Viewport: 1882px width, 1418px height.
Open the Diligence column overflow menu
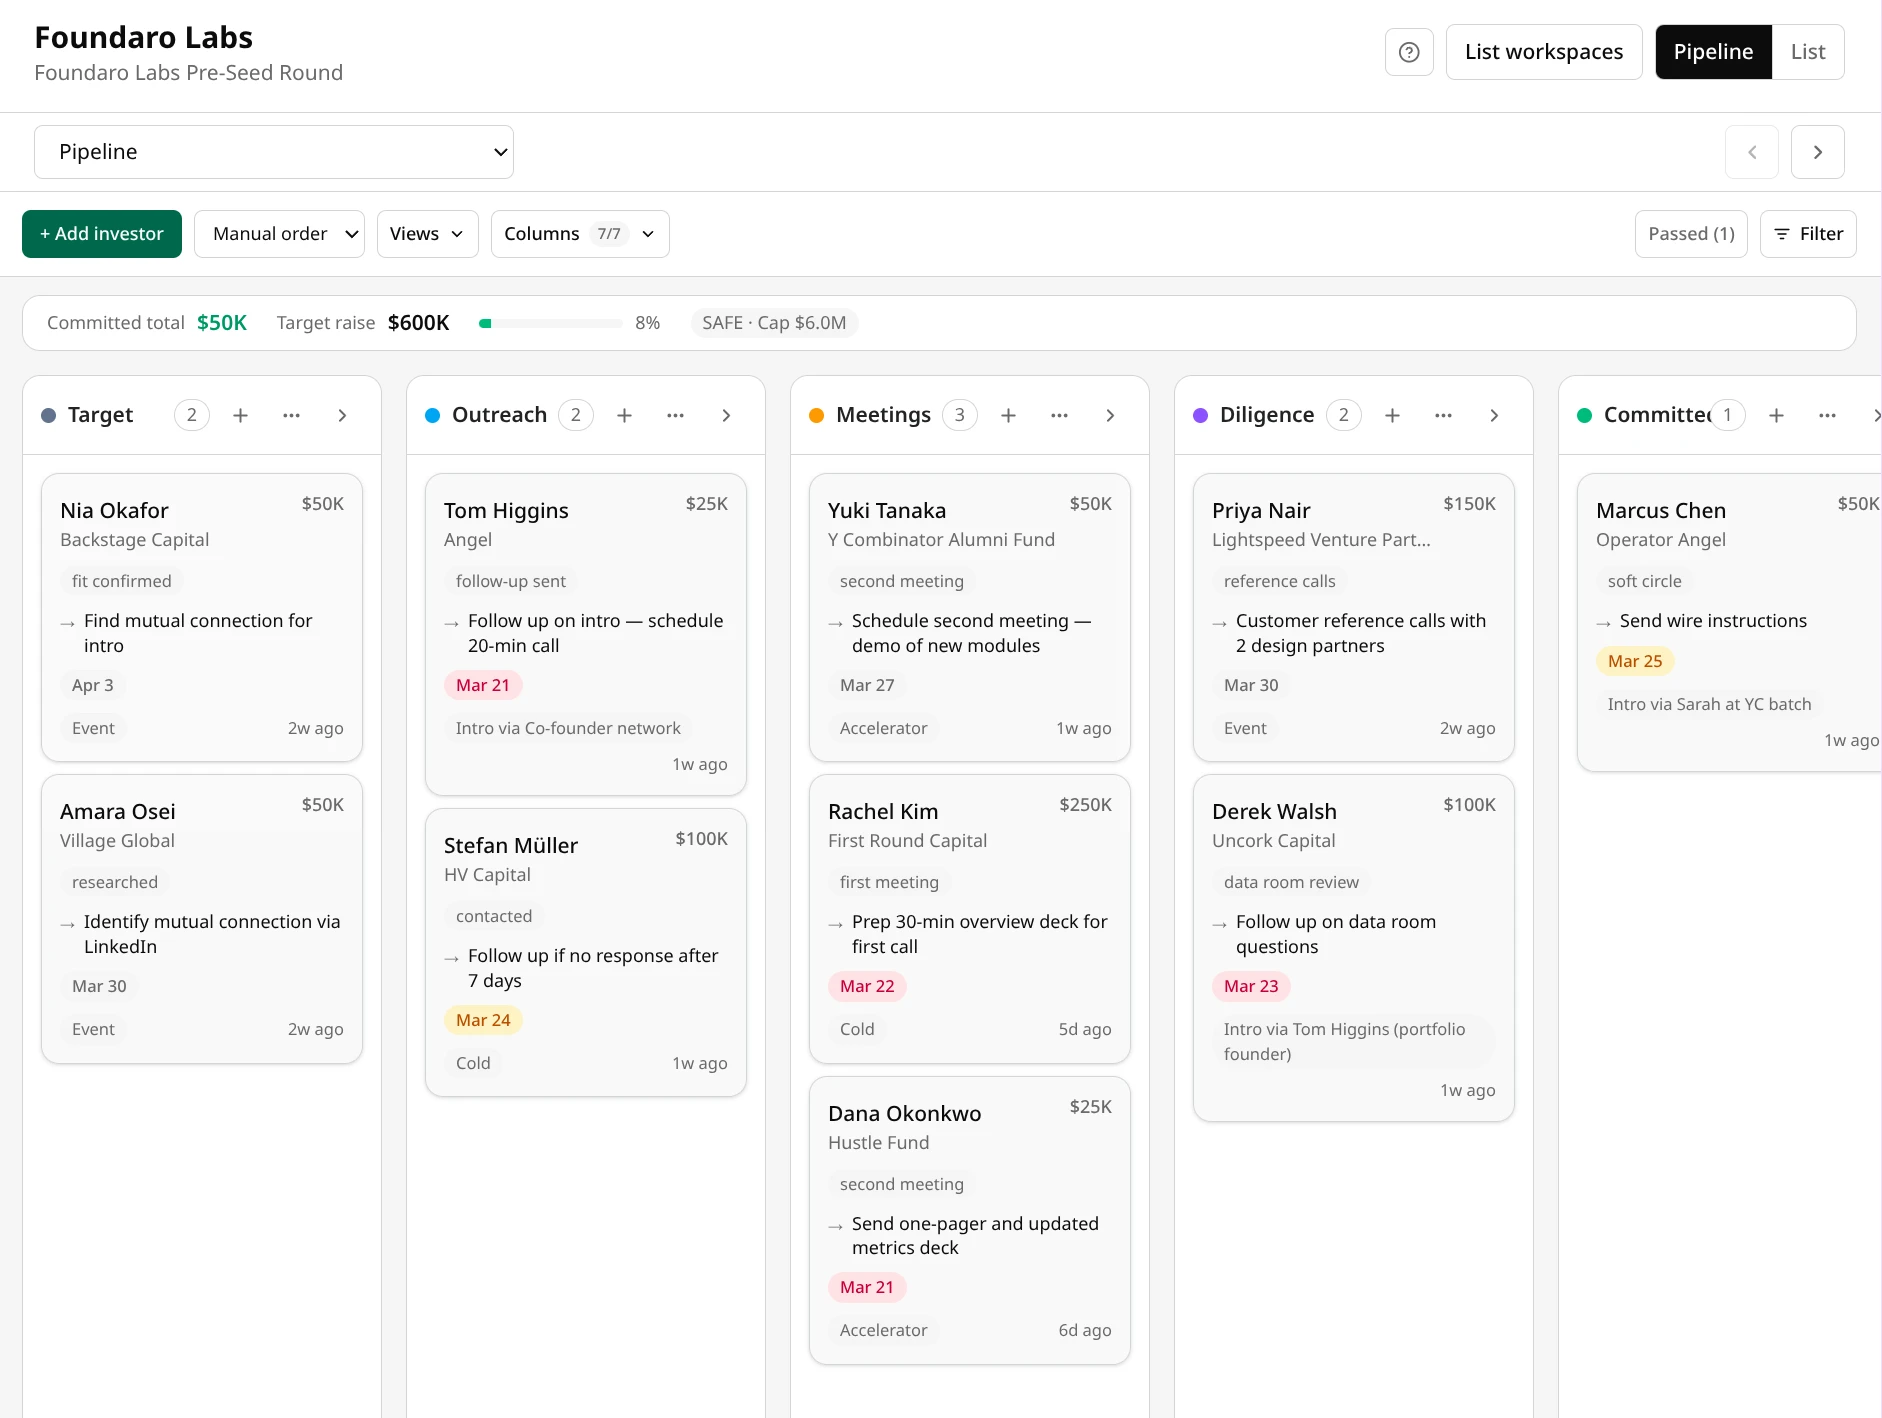point(1443,414)
